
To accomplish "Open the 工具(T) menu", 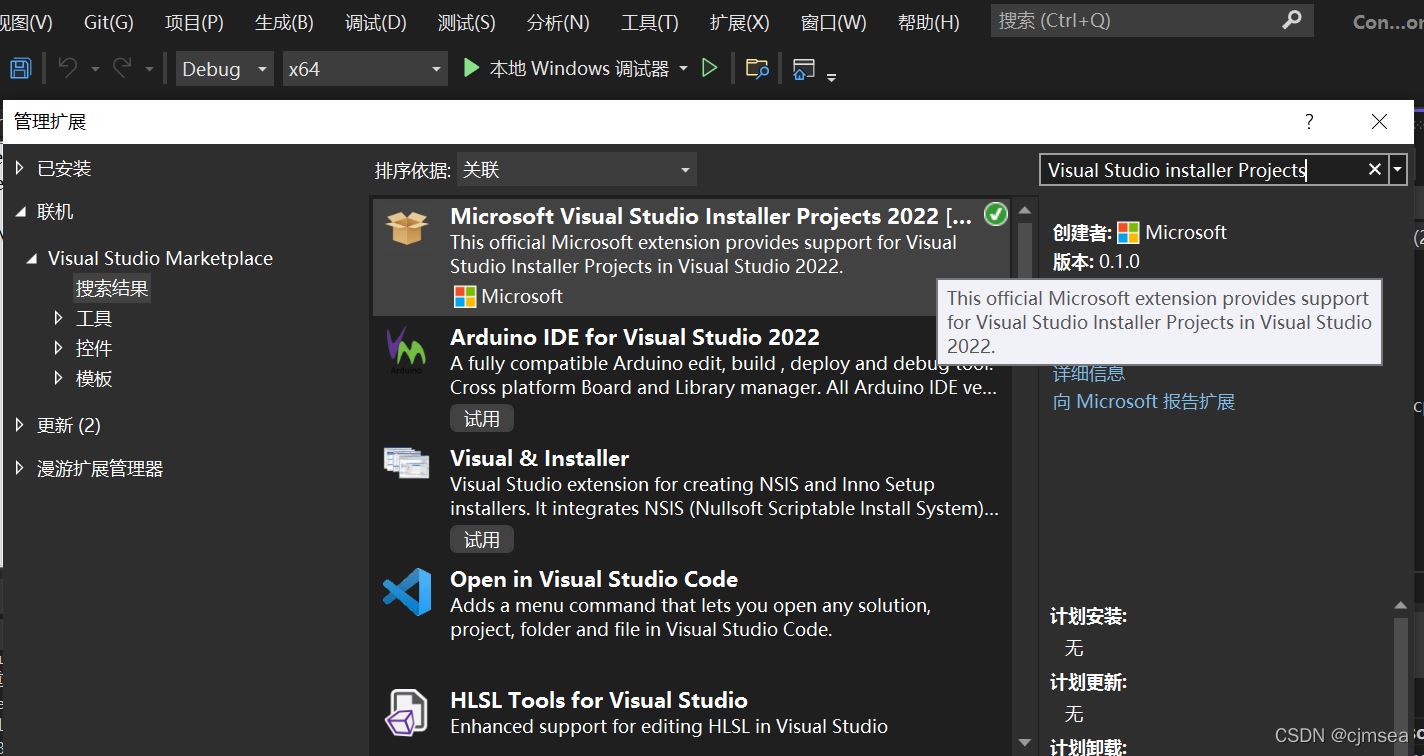I will 650,22.
